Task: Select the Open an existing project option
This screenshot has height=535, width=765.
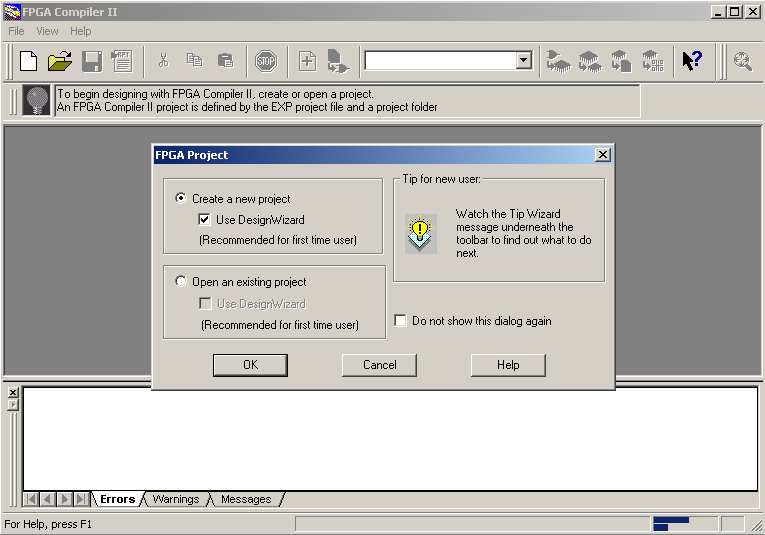Action: 181,281
